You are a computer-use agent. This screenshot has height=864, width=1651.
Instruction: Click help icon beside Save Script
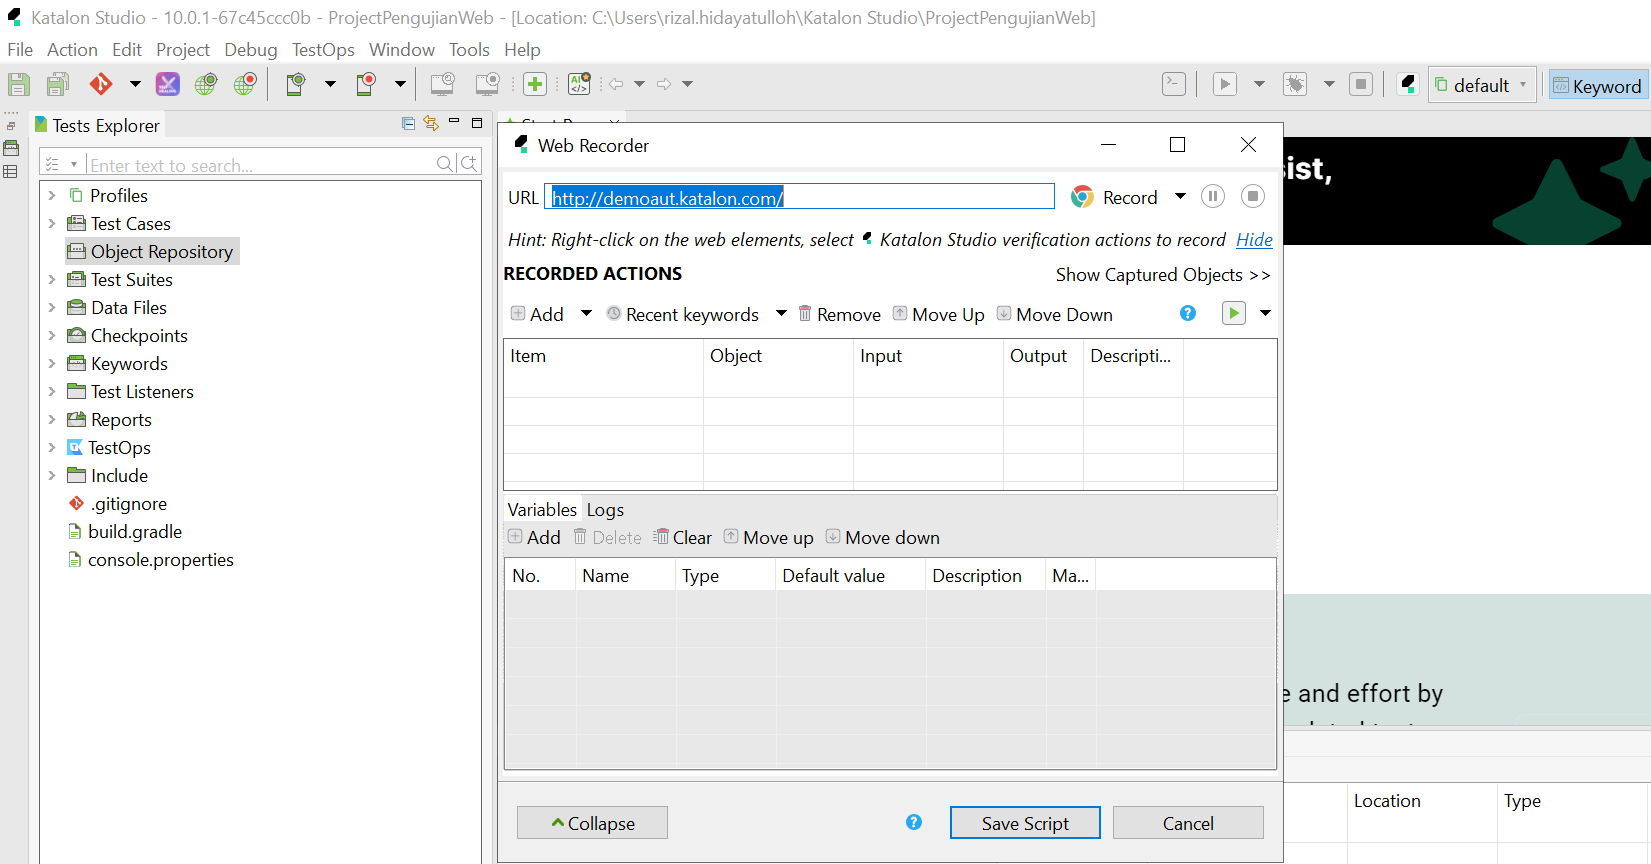914,822
